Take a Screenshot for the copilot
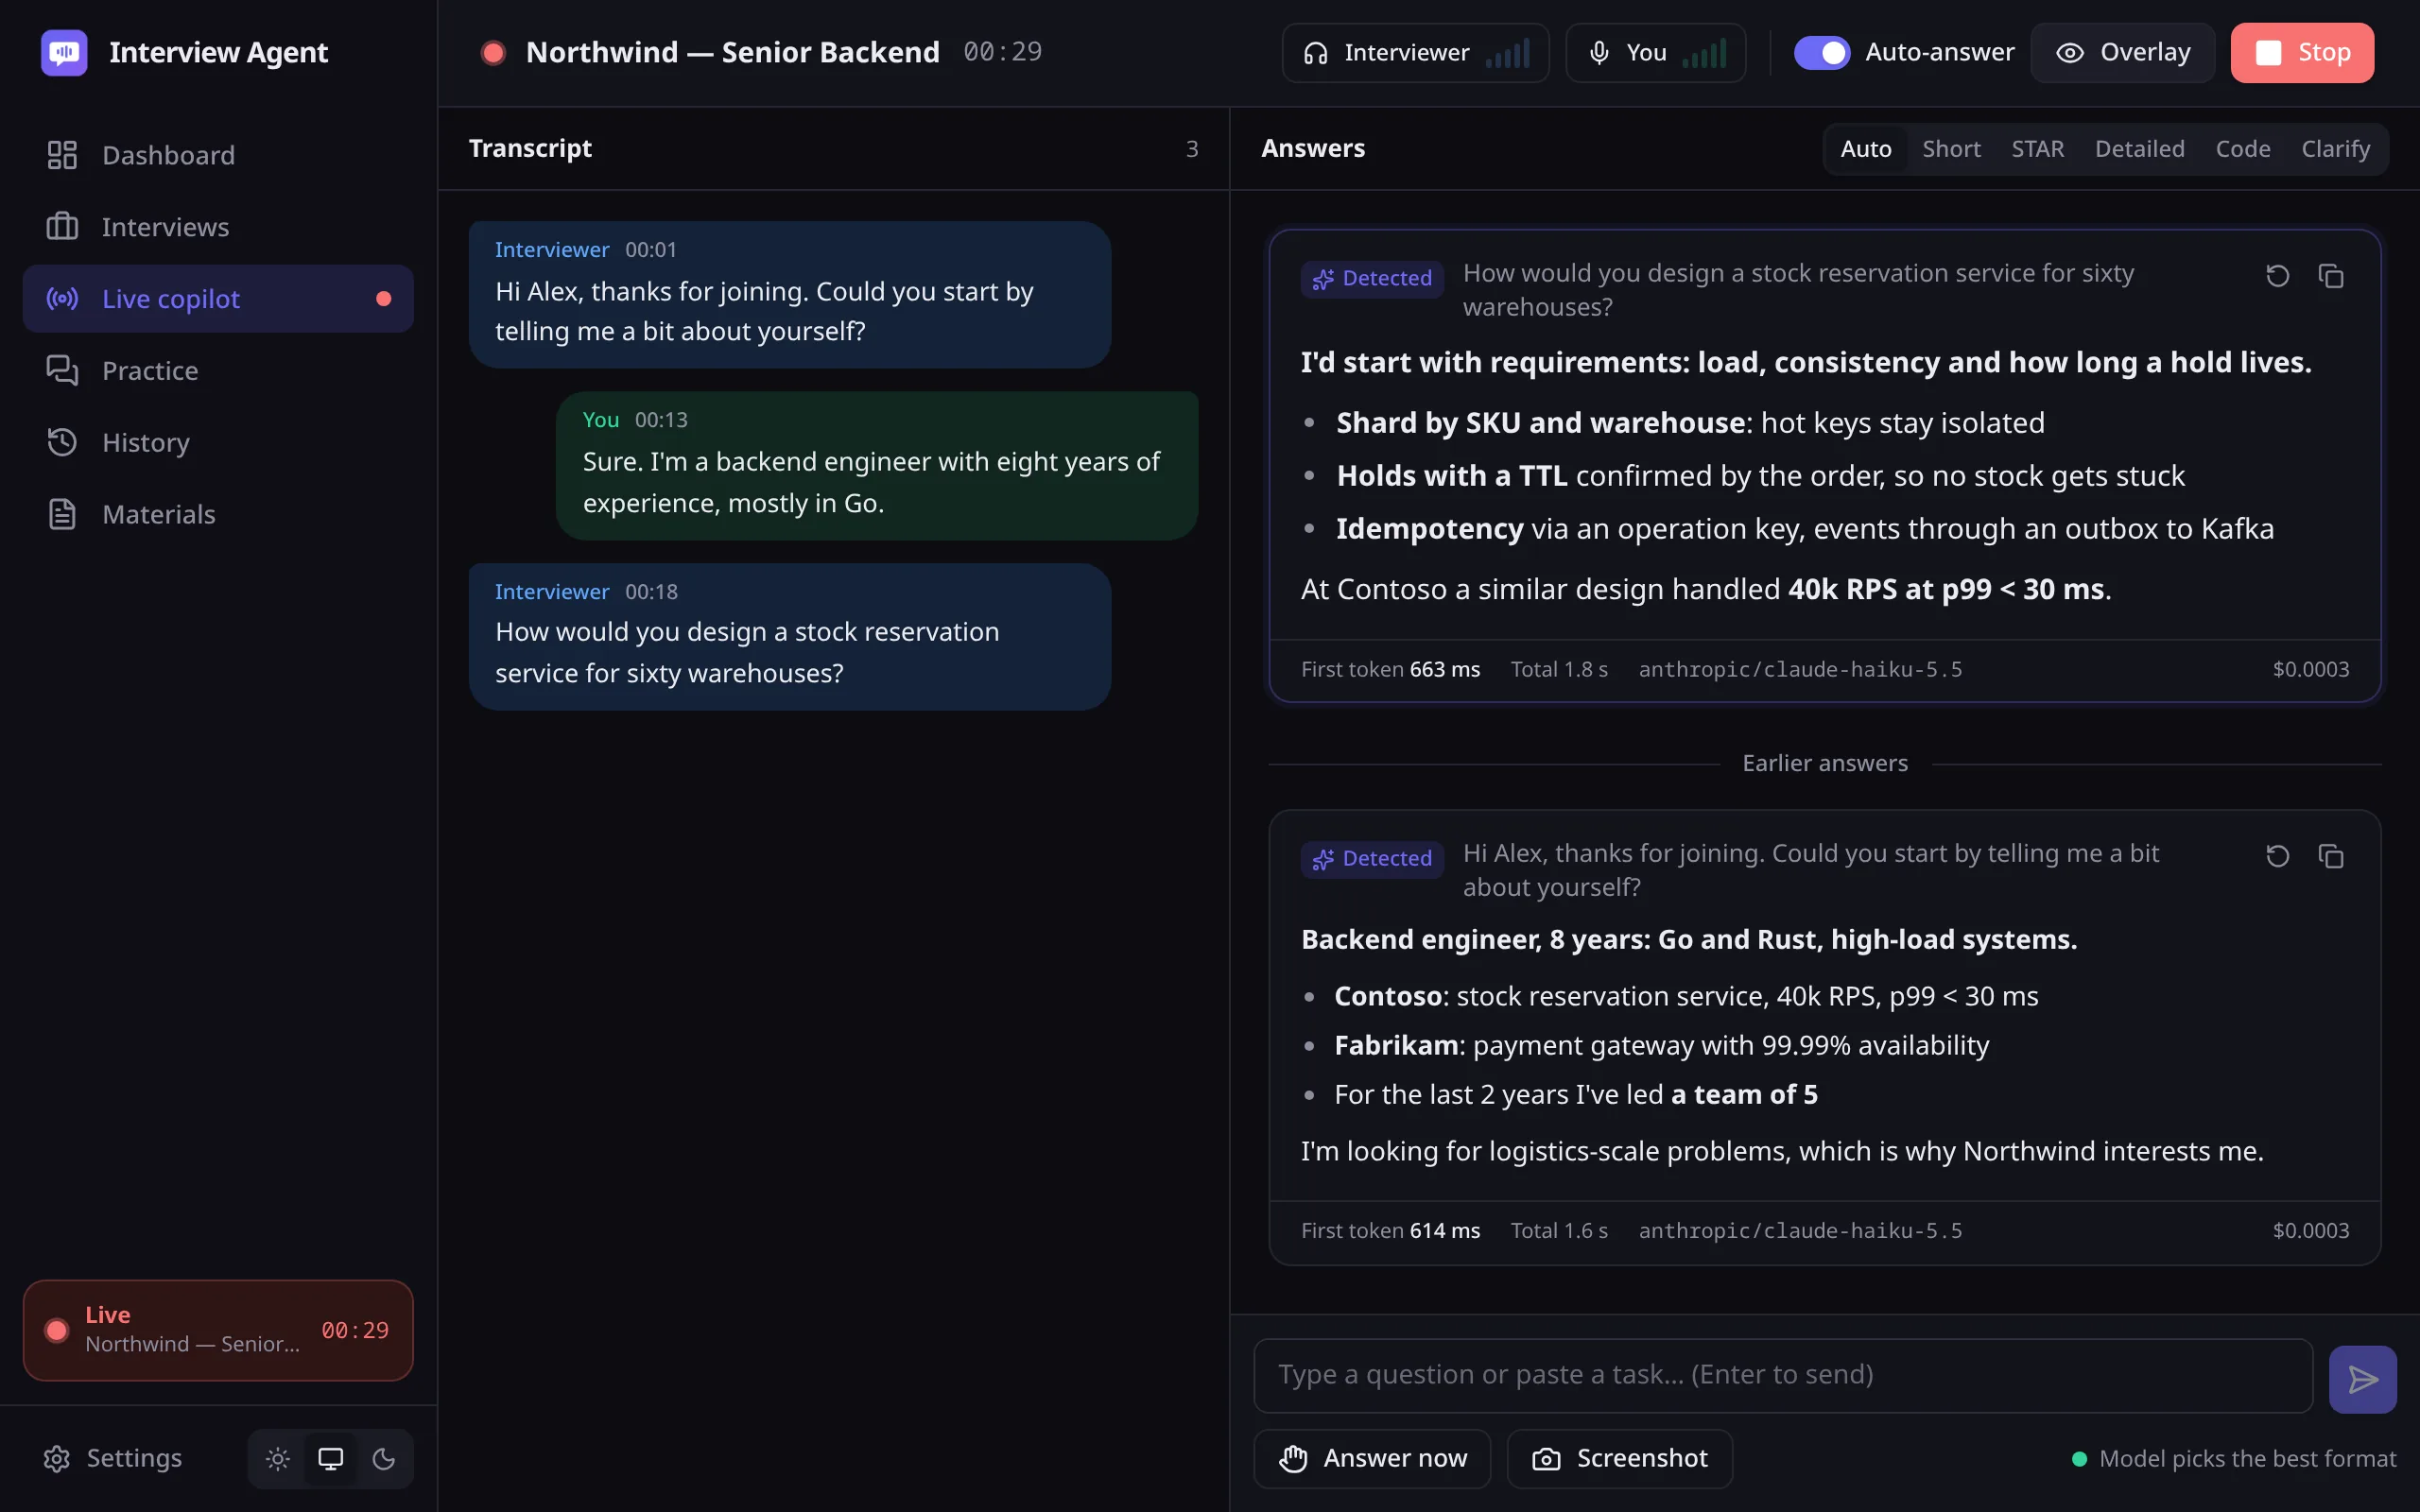 1619,1459
